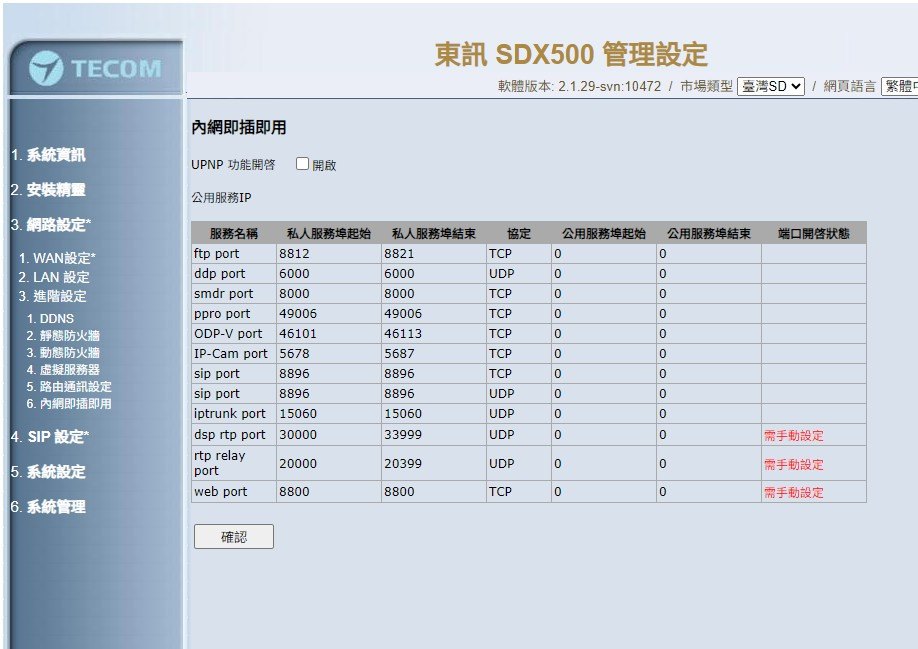Viewport: 918px width, 649px height.
Task: Click the ftp port service name cell
Action: (x=234, y=253)
